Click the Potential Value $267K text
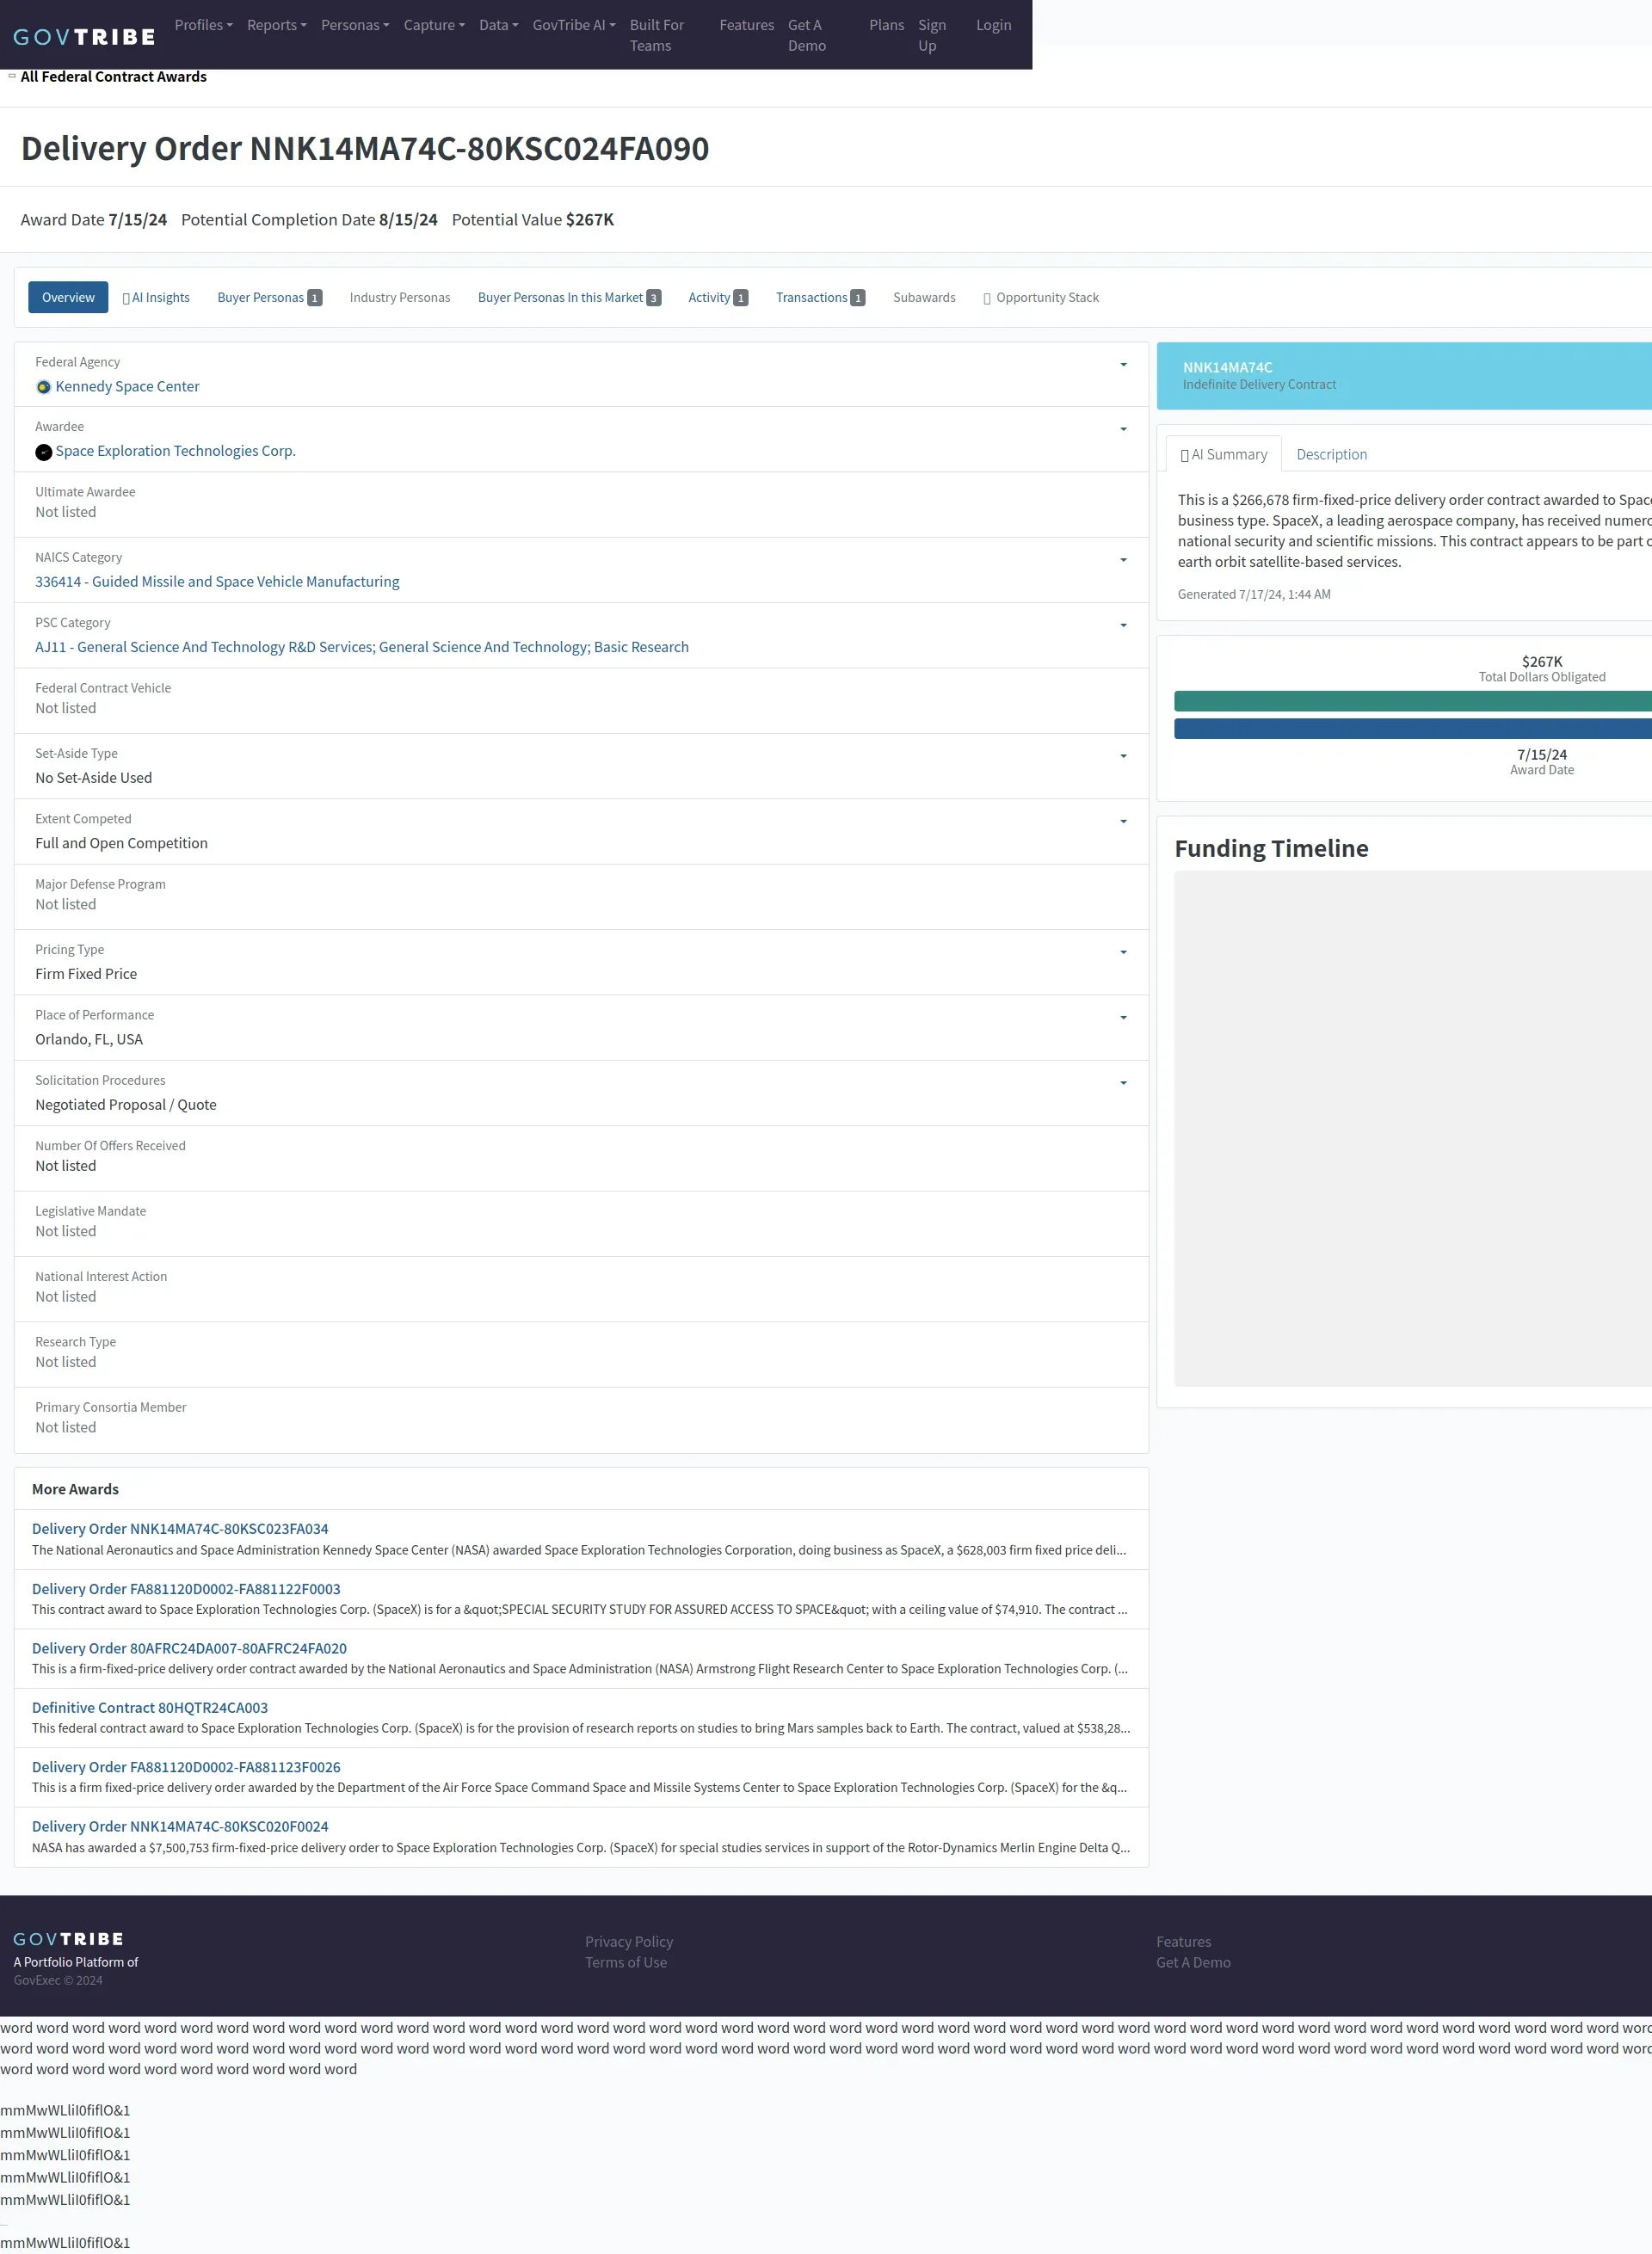 tap(533, 220)
